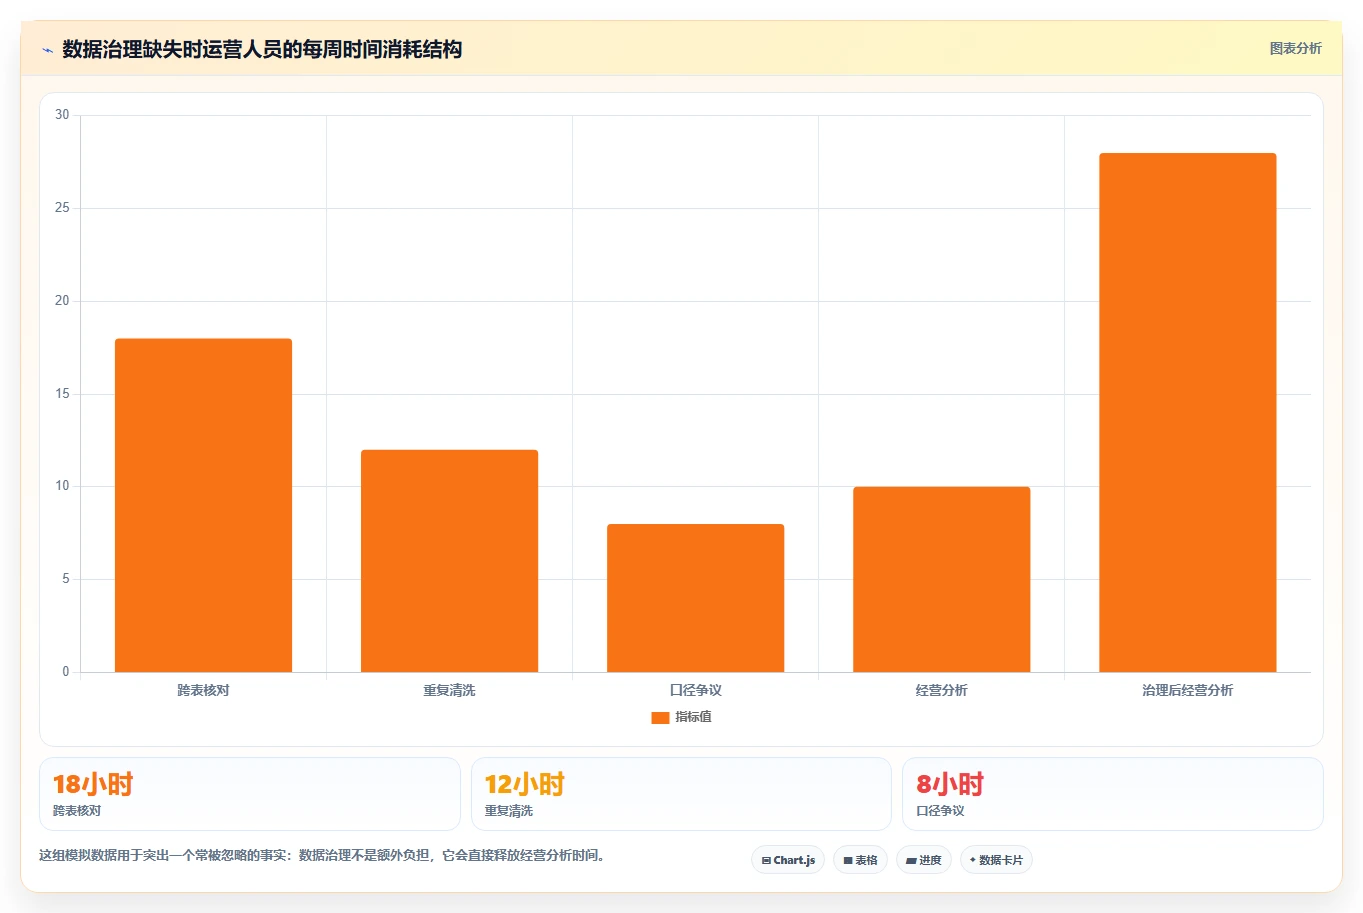Click the y-axis value 20

(62, 301)
